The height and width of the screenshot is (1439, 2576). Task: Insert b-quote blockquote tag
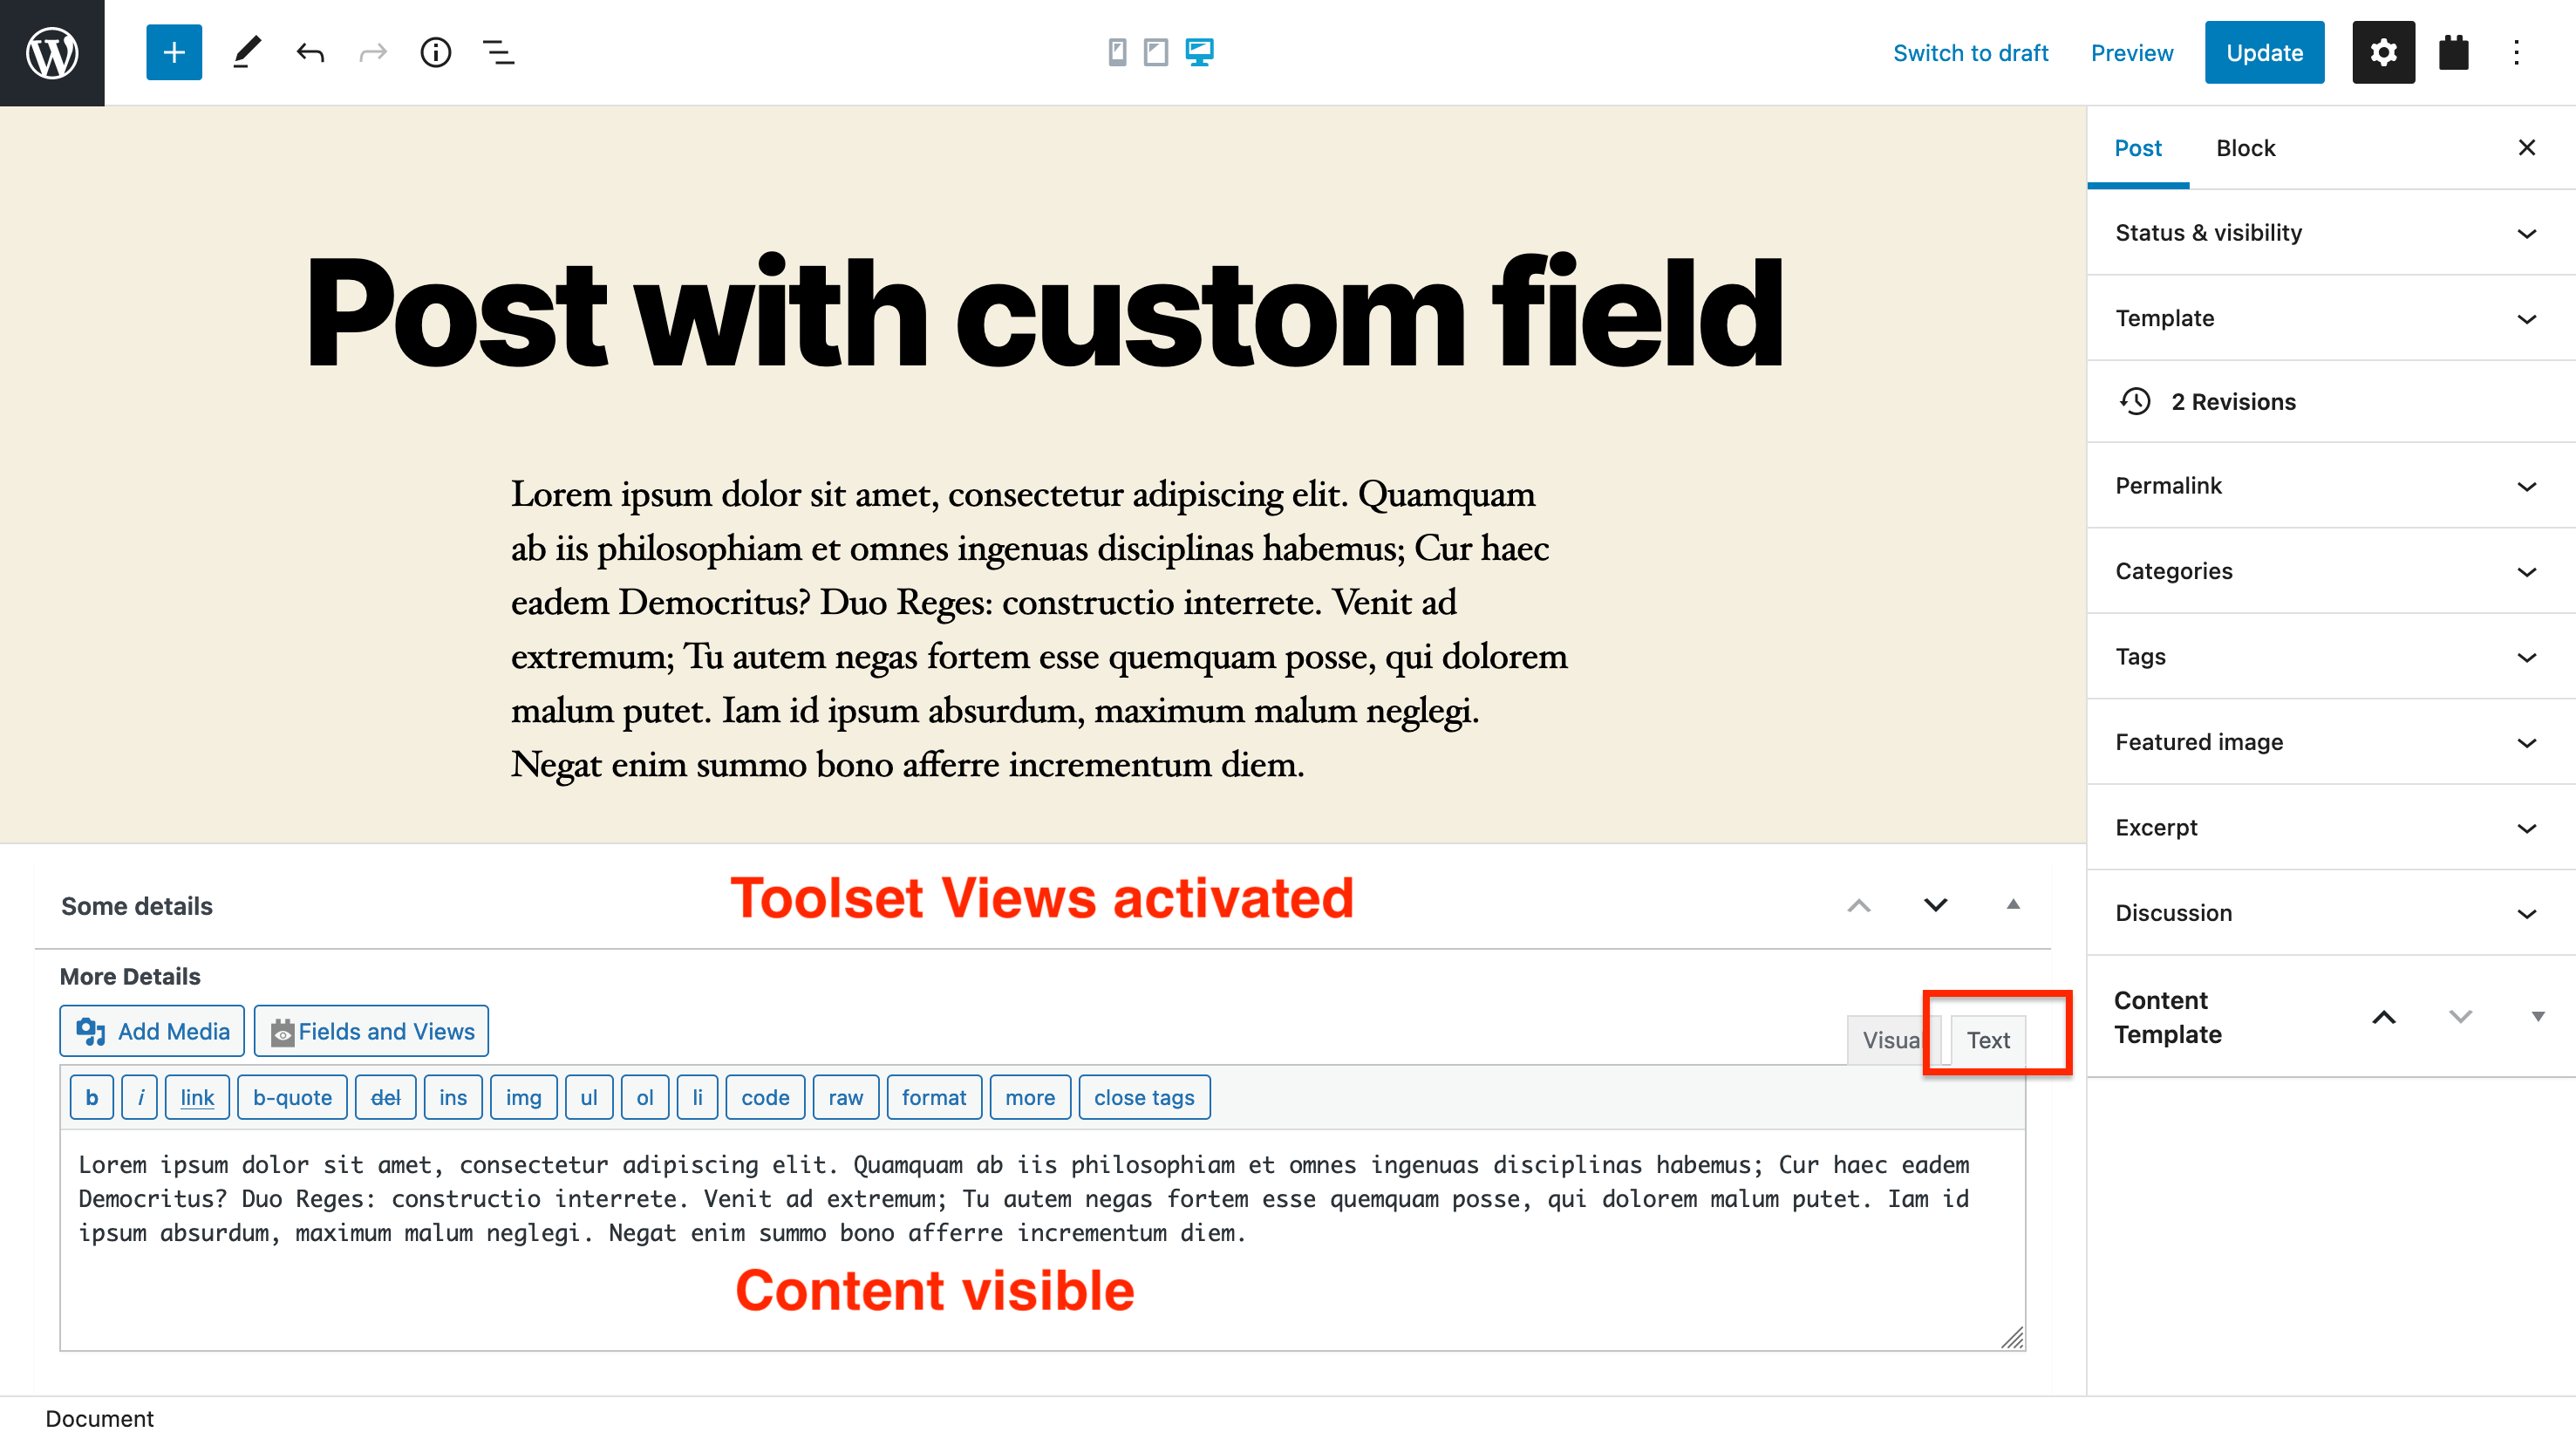click(x=292, y=1097)
